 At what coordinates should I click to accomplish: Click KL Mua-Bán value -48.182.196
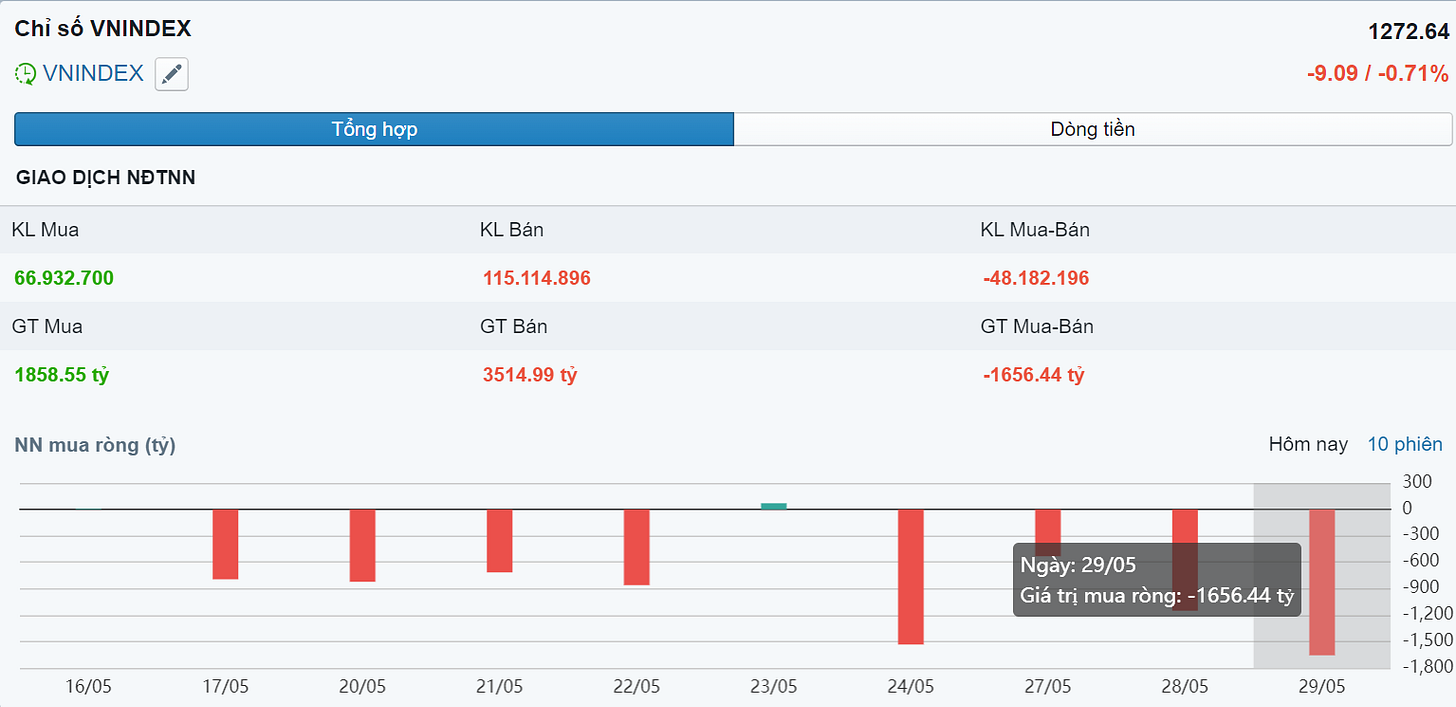coord(1036,278)
